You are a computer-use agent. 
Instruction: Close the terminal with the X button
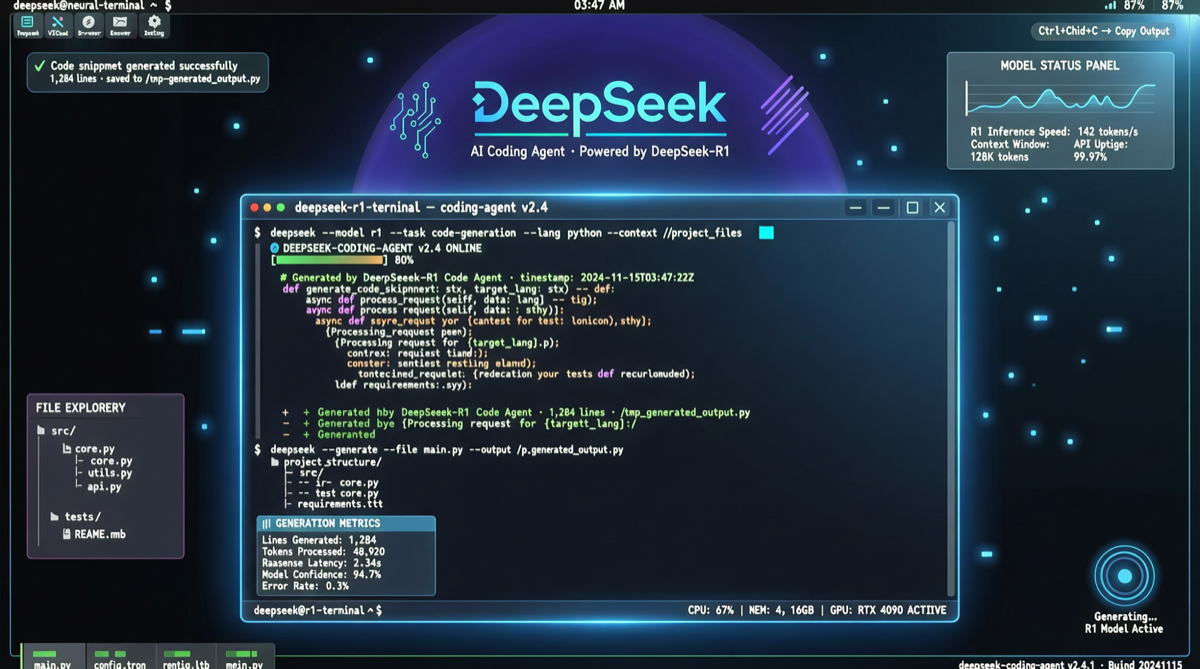[x=940, y=208]
